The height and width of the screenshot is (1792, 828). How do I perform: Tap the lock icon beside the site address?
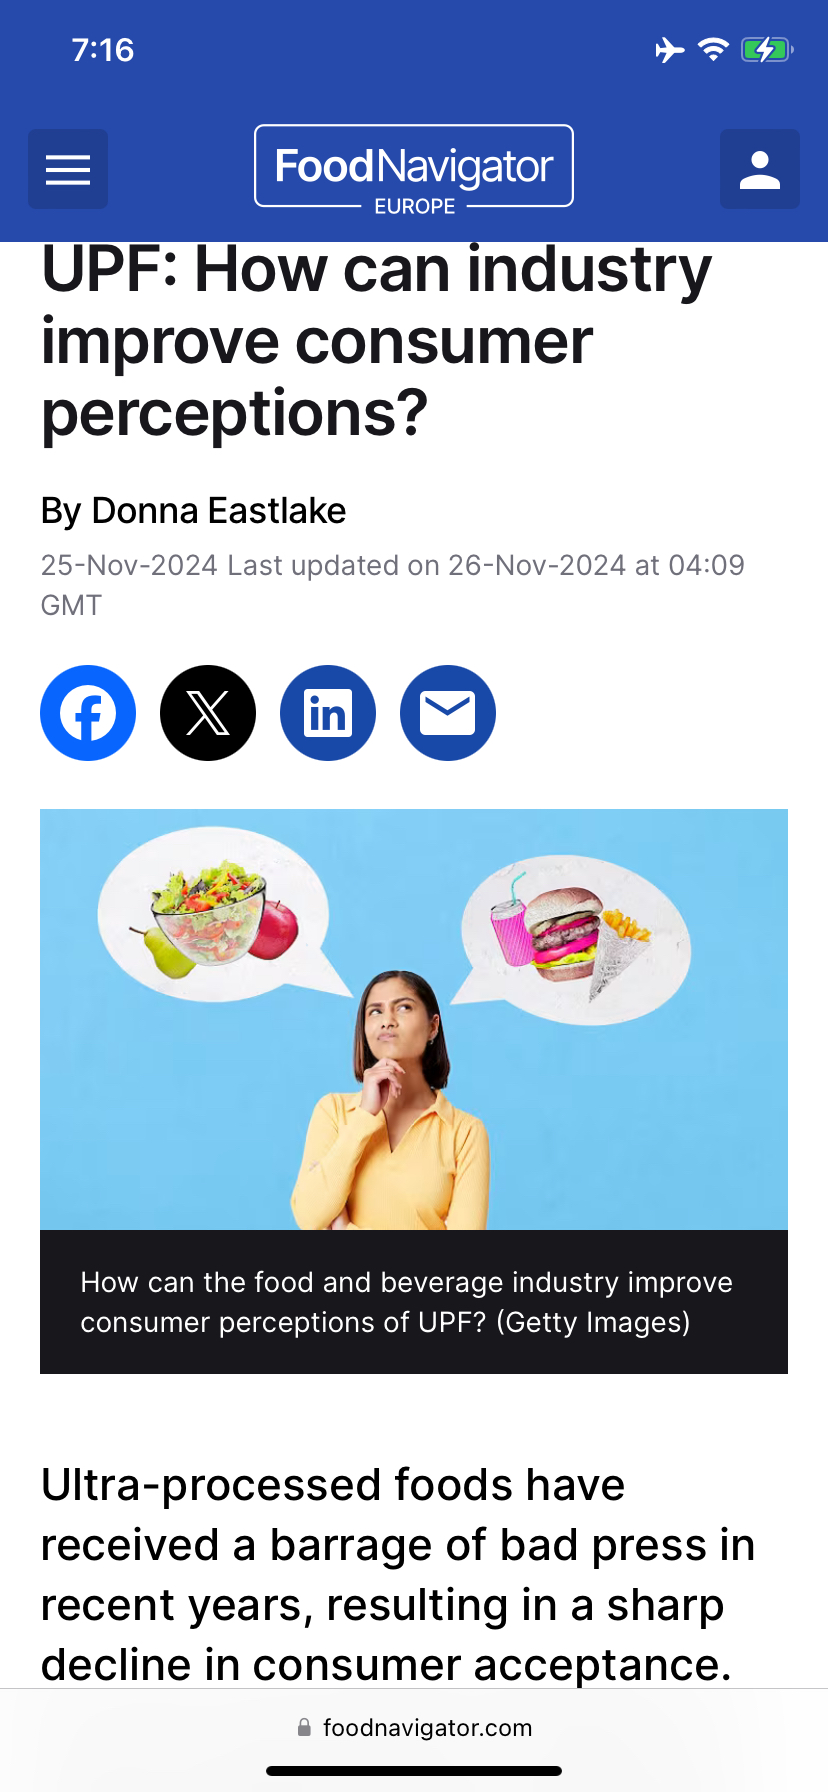pos(304,1727)
